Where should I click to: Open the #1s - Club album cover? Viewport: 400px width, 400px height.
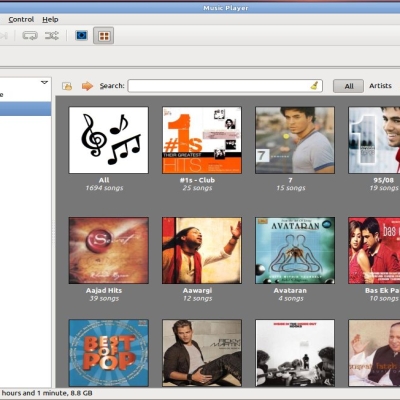pos(202,140)
